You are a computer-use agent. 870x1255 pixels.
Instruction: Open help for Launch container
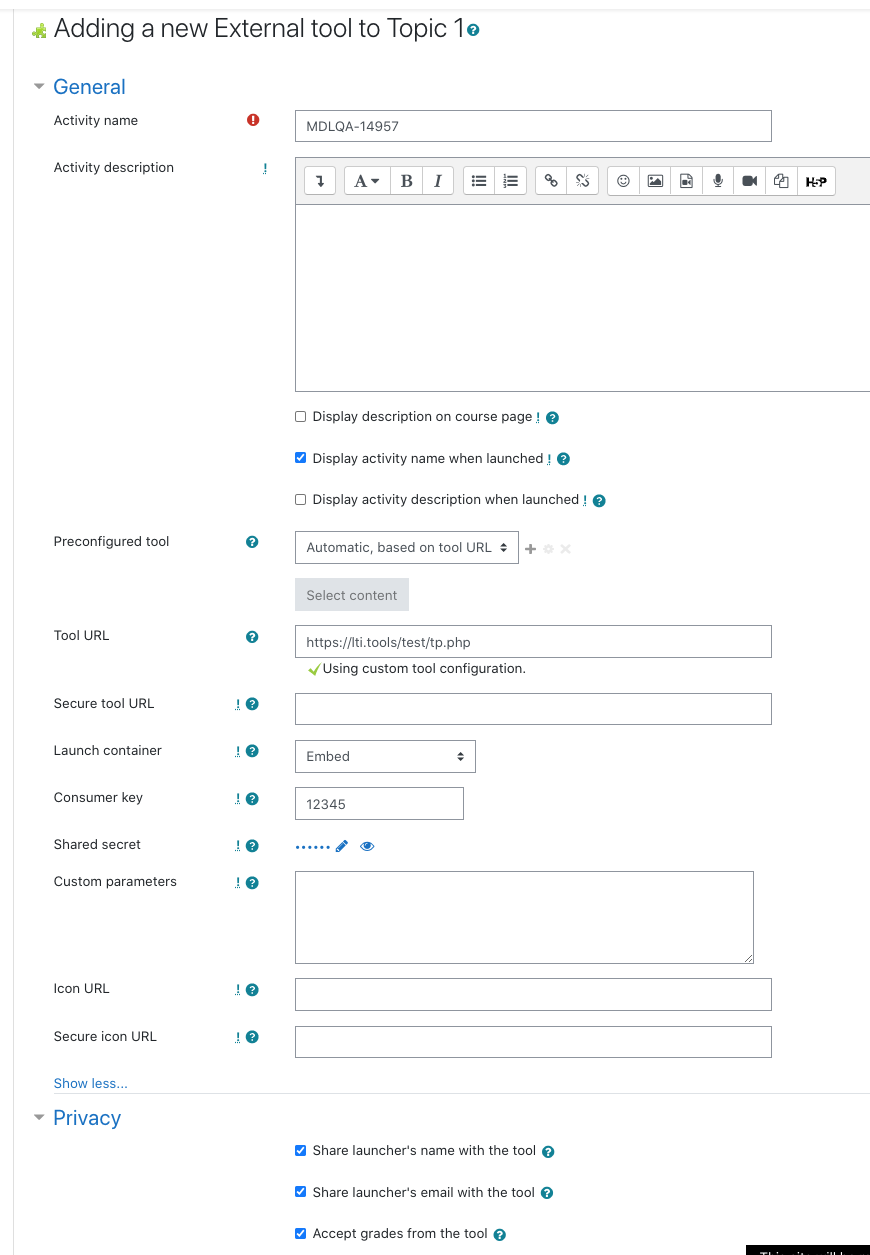click(252, 751)
